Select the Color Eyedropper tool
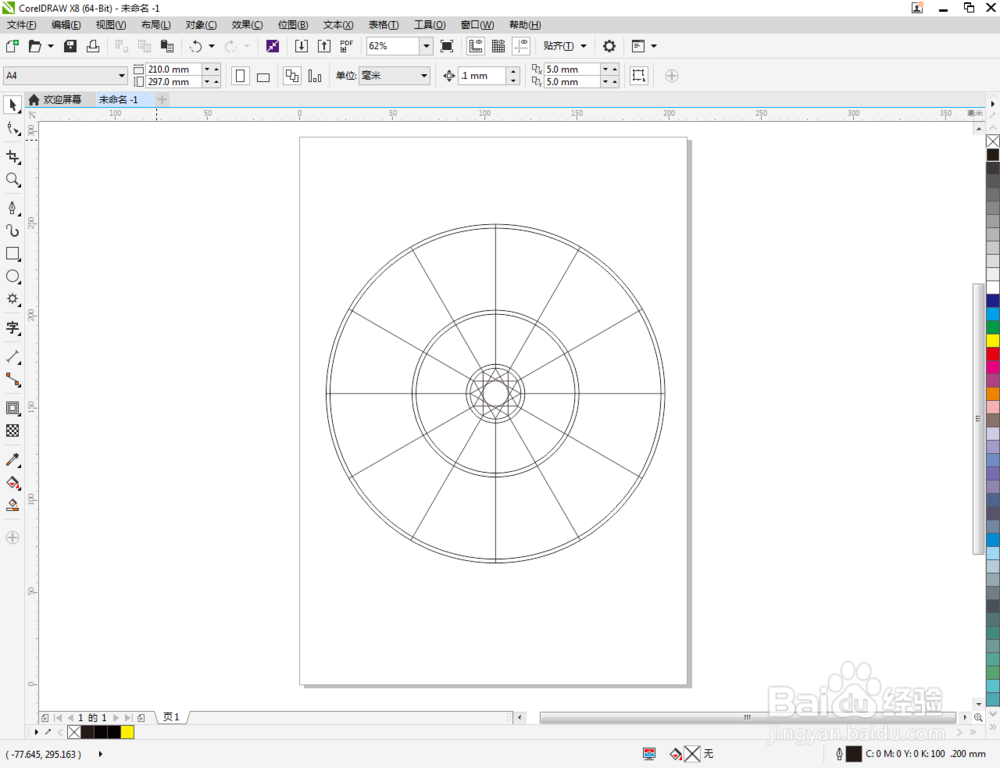The width and height of the screenshot is (1000, 768). tap(13, 460)
